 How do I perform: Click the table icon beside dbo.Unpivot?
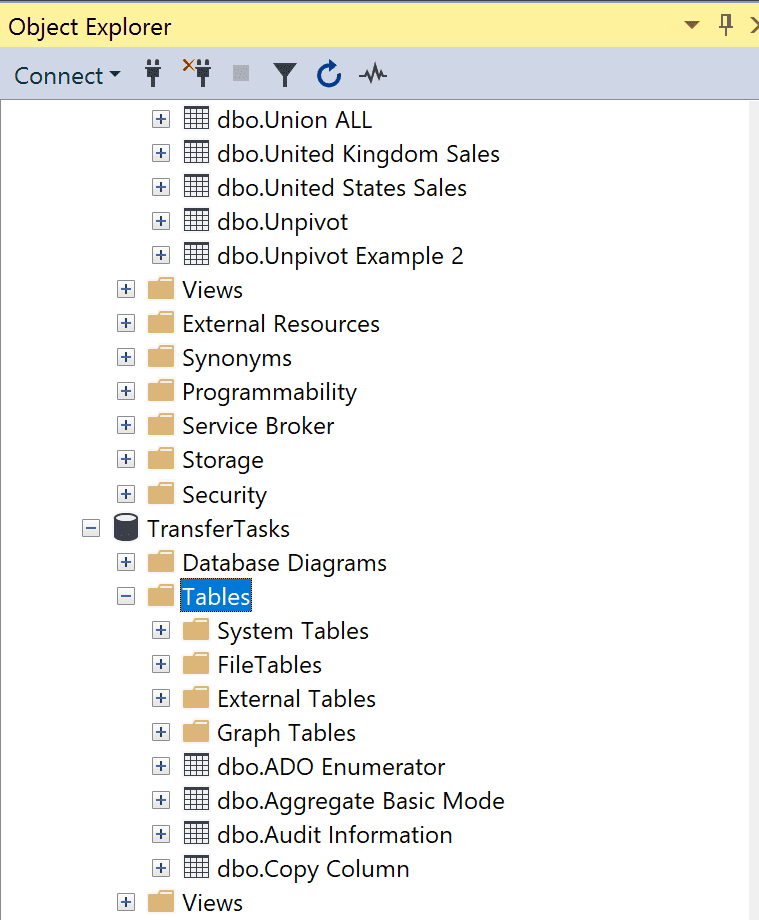point(196,221)
